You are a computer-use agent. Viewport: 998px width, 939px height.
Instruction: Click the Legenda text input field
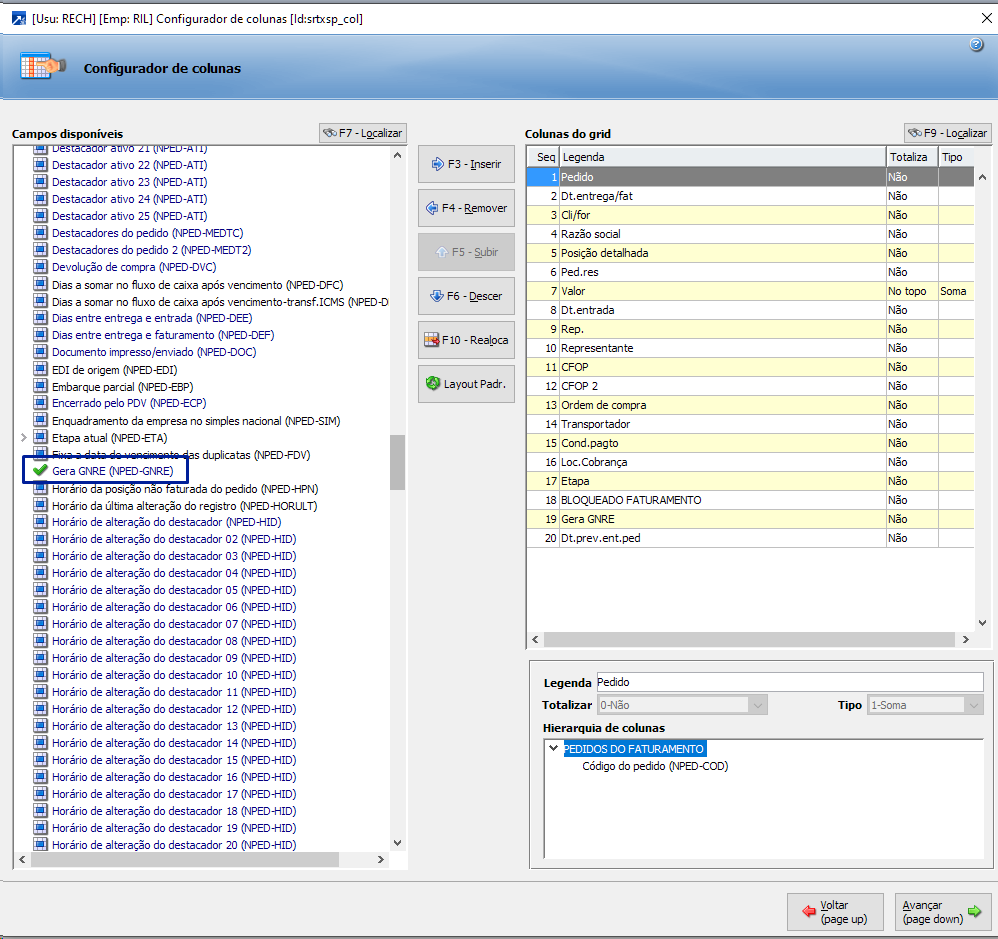tap(789, 682)
